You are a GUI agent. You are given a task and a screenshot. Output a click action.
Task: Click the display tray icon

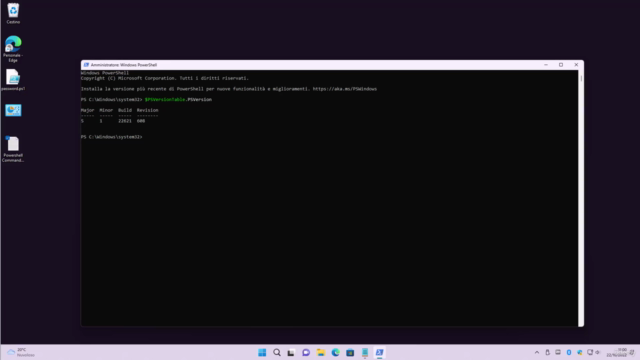pyautogui.click(x=558, y=352)
